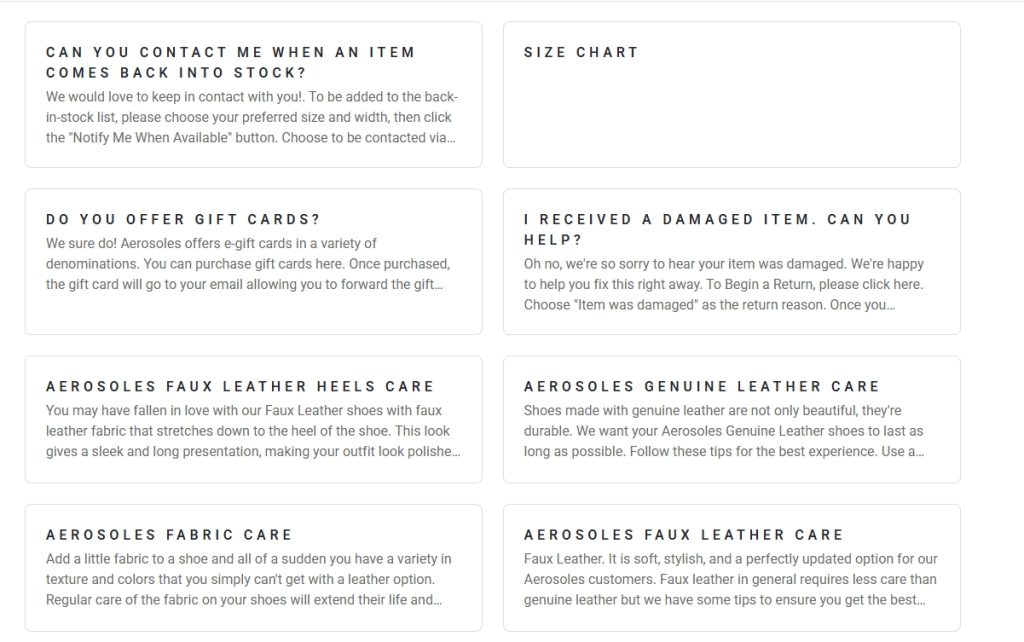Select the Aerosoles Faux Leather Care title
This screenshot has height=642, width=1024.
coord(683,535)
